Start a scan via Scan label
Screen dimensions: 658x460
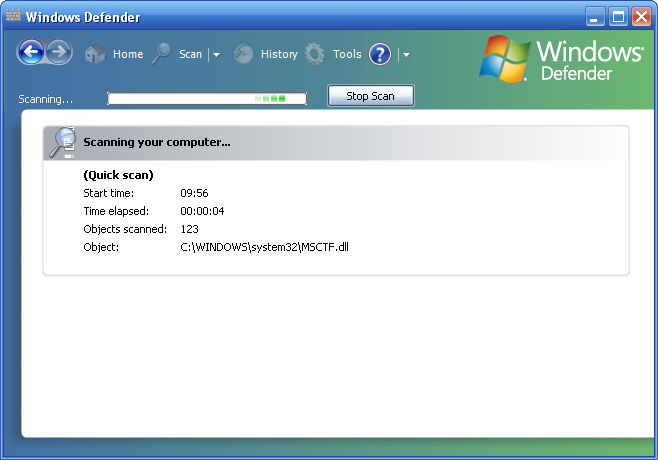point(191,54)
